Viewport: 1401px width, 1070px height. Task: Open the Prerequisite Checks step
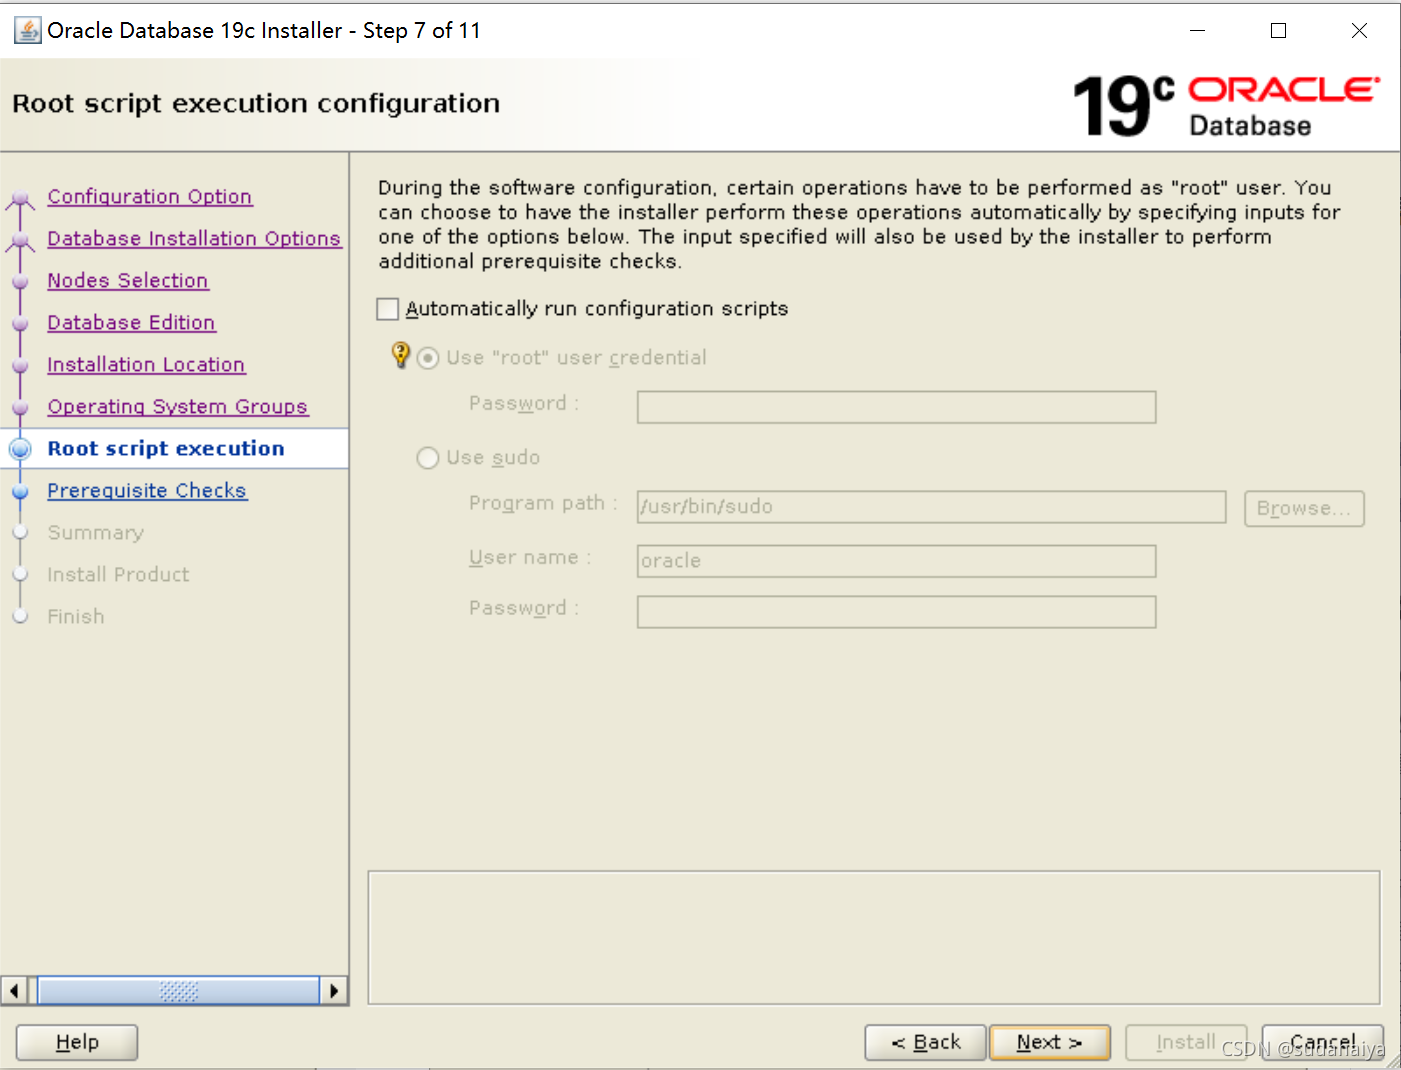pos(147,491)
